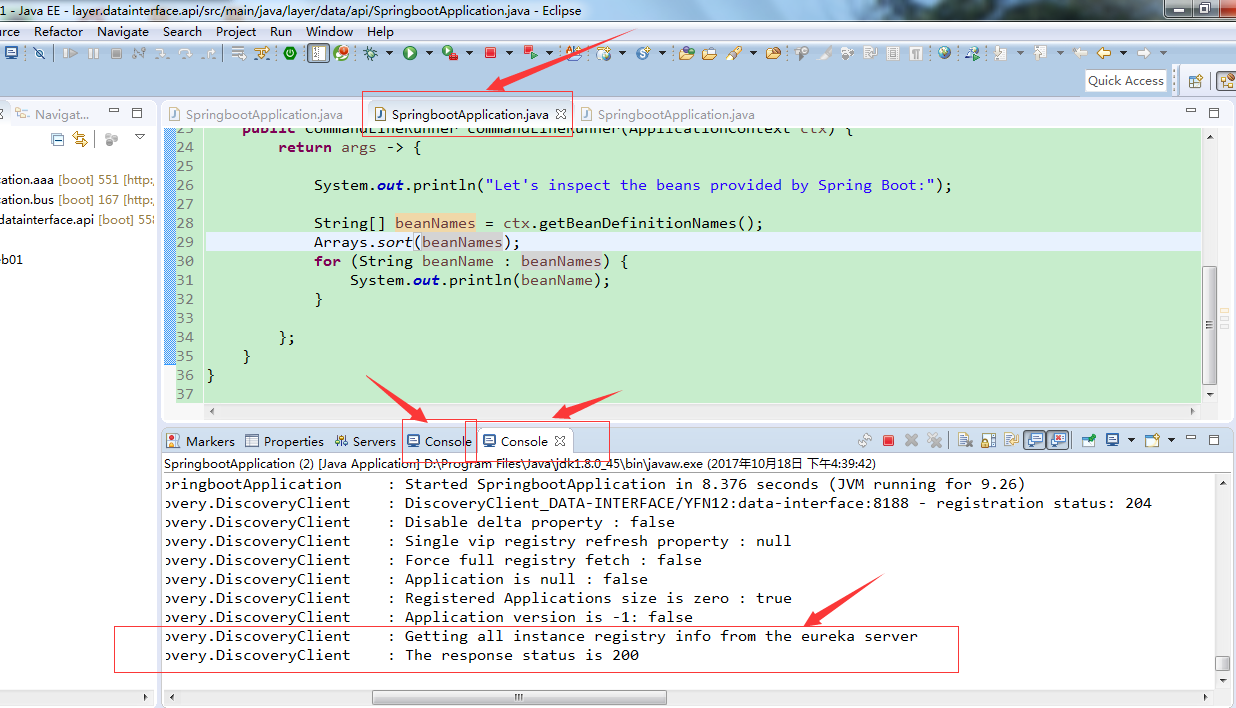
Task: Click the Open Console icon
Action: click(x=1152, y=440)
